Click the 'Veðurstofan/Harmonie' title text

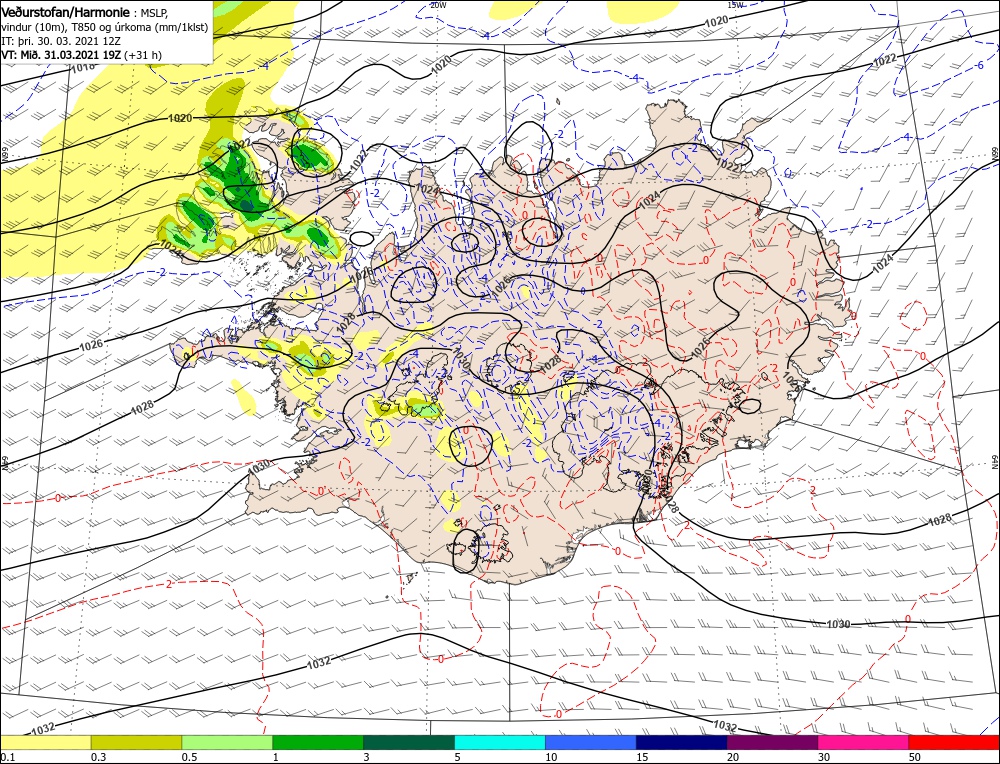click(x=66, y=12)
